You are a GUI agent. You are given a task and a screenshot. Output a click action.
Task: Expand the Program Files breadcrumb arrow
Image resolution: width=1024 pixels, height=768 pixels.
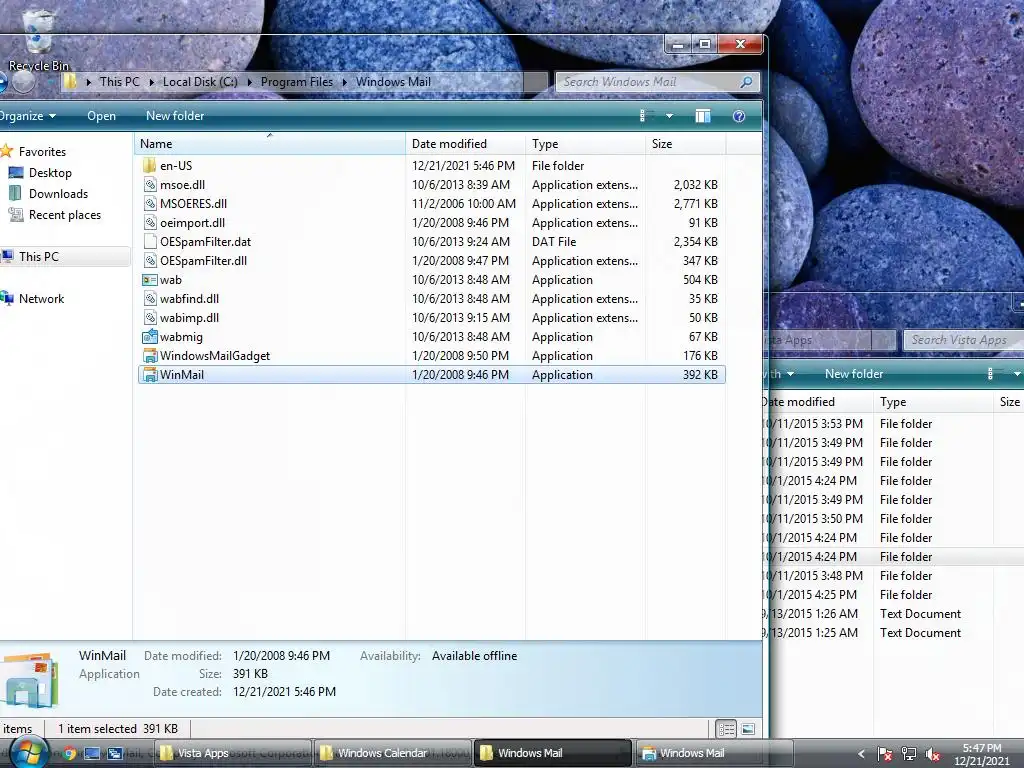[344, 82]
